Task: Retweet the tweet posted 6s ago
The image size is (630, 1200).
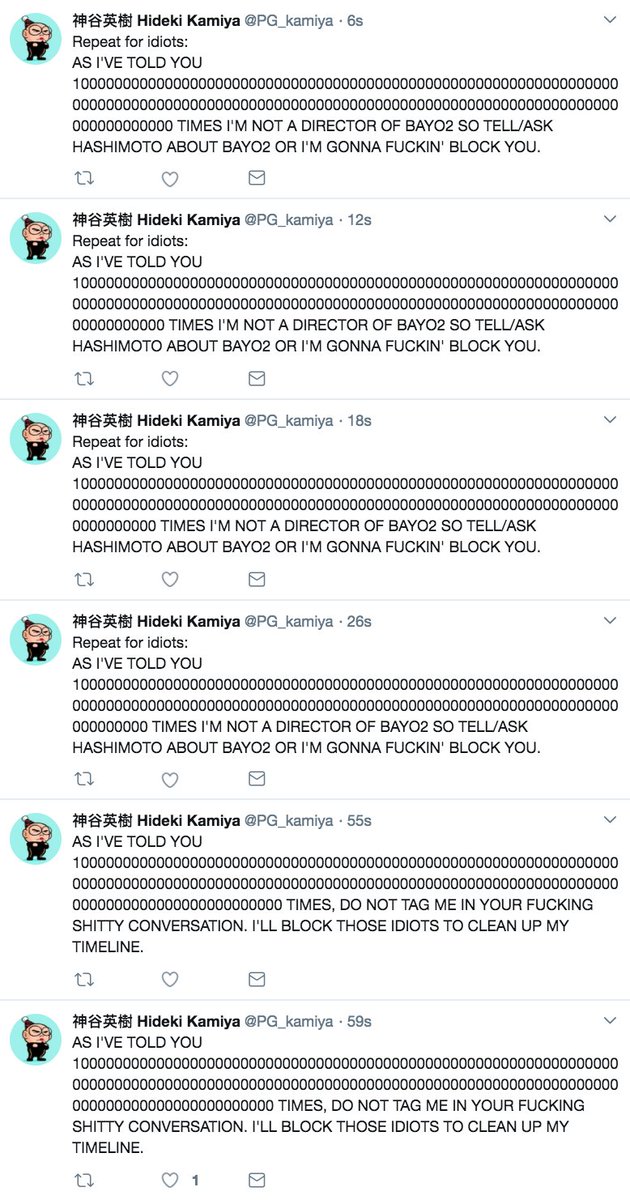Action: coord(85,179)
